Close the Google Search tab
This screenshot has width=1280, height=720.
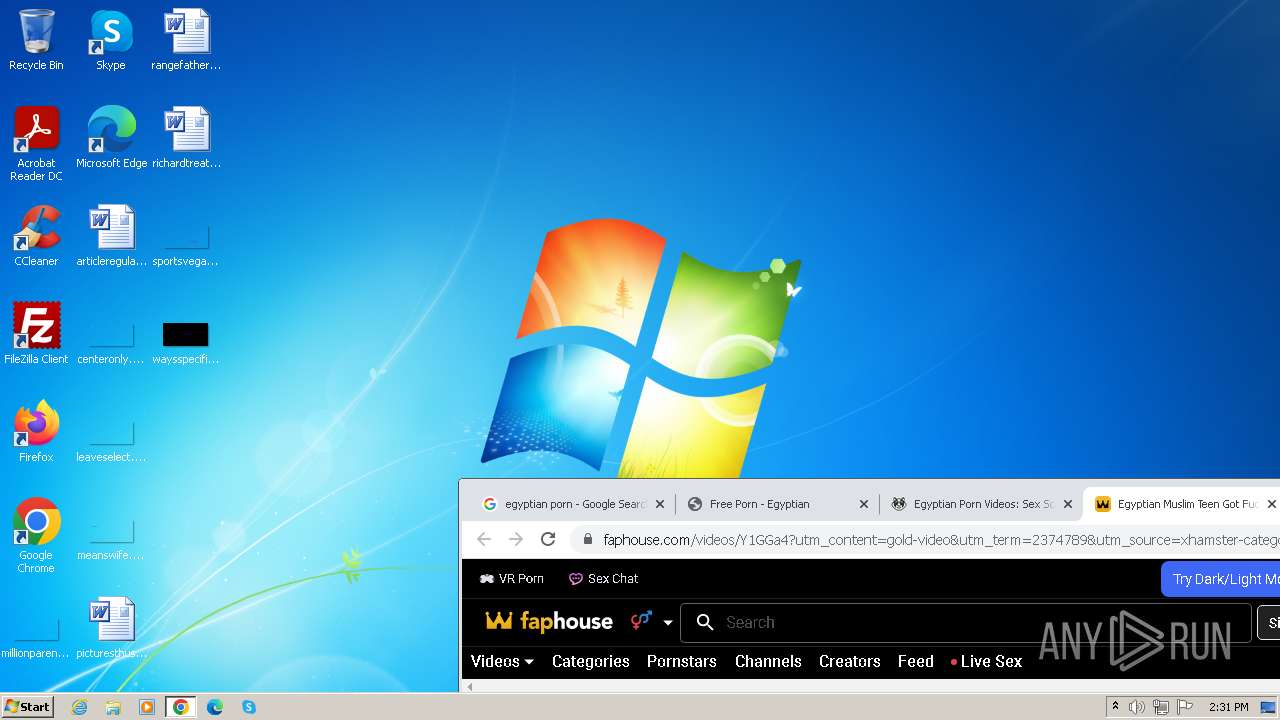[x=660, y=504]
